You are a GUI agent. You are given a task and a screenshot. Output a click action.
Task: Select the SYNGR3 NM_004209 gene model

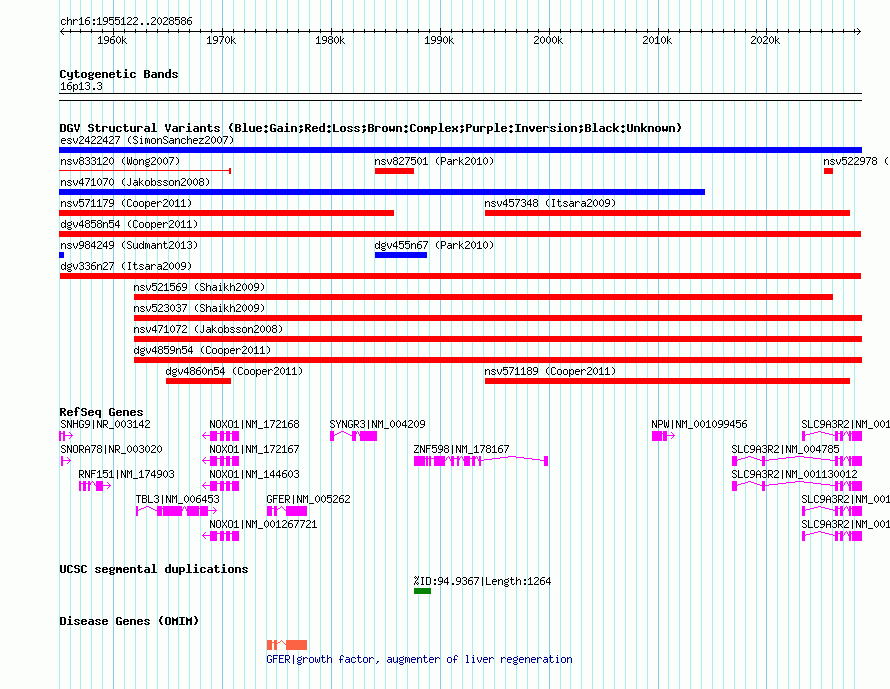click(353, 436)
